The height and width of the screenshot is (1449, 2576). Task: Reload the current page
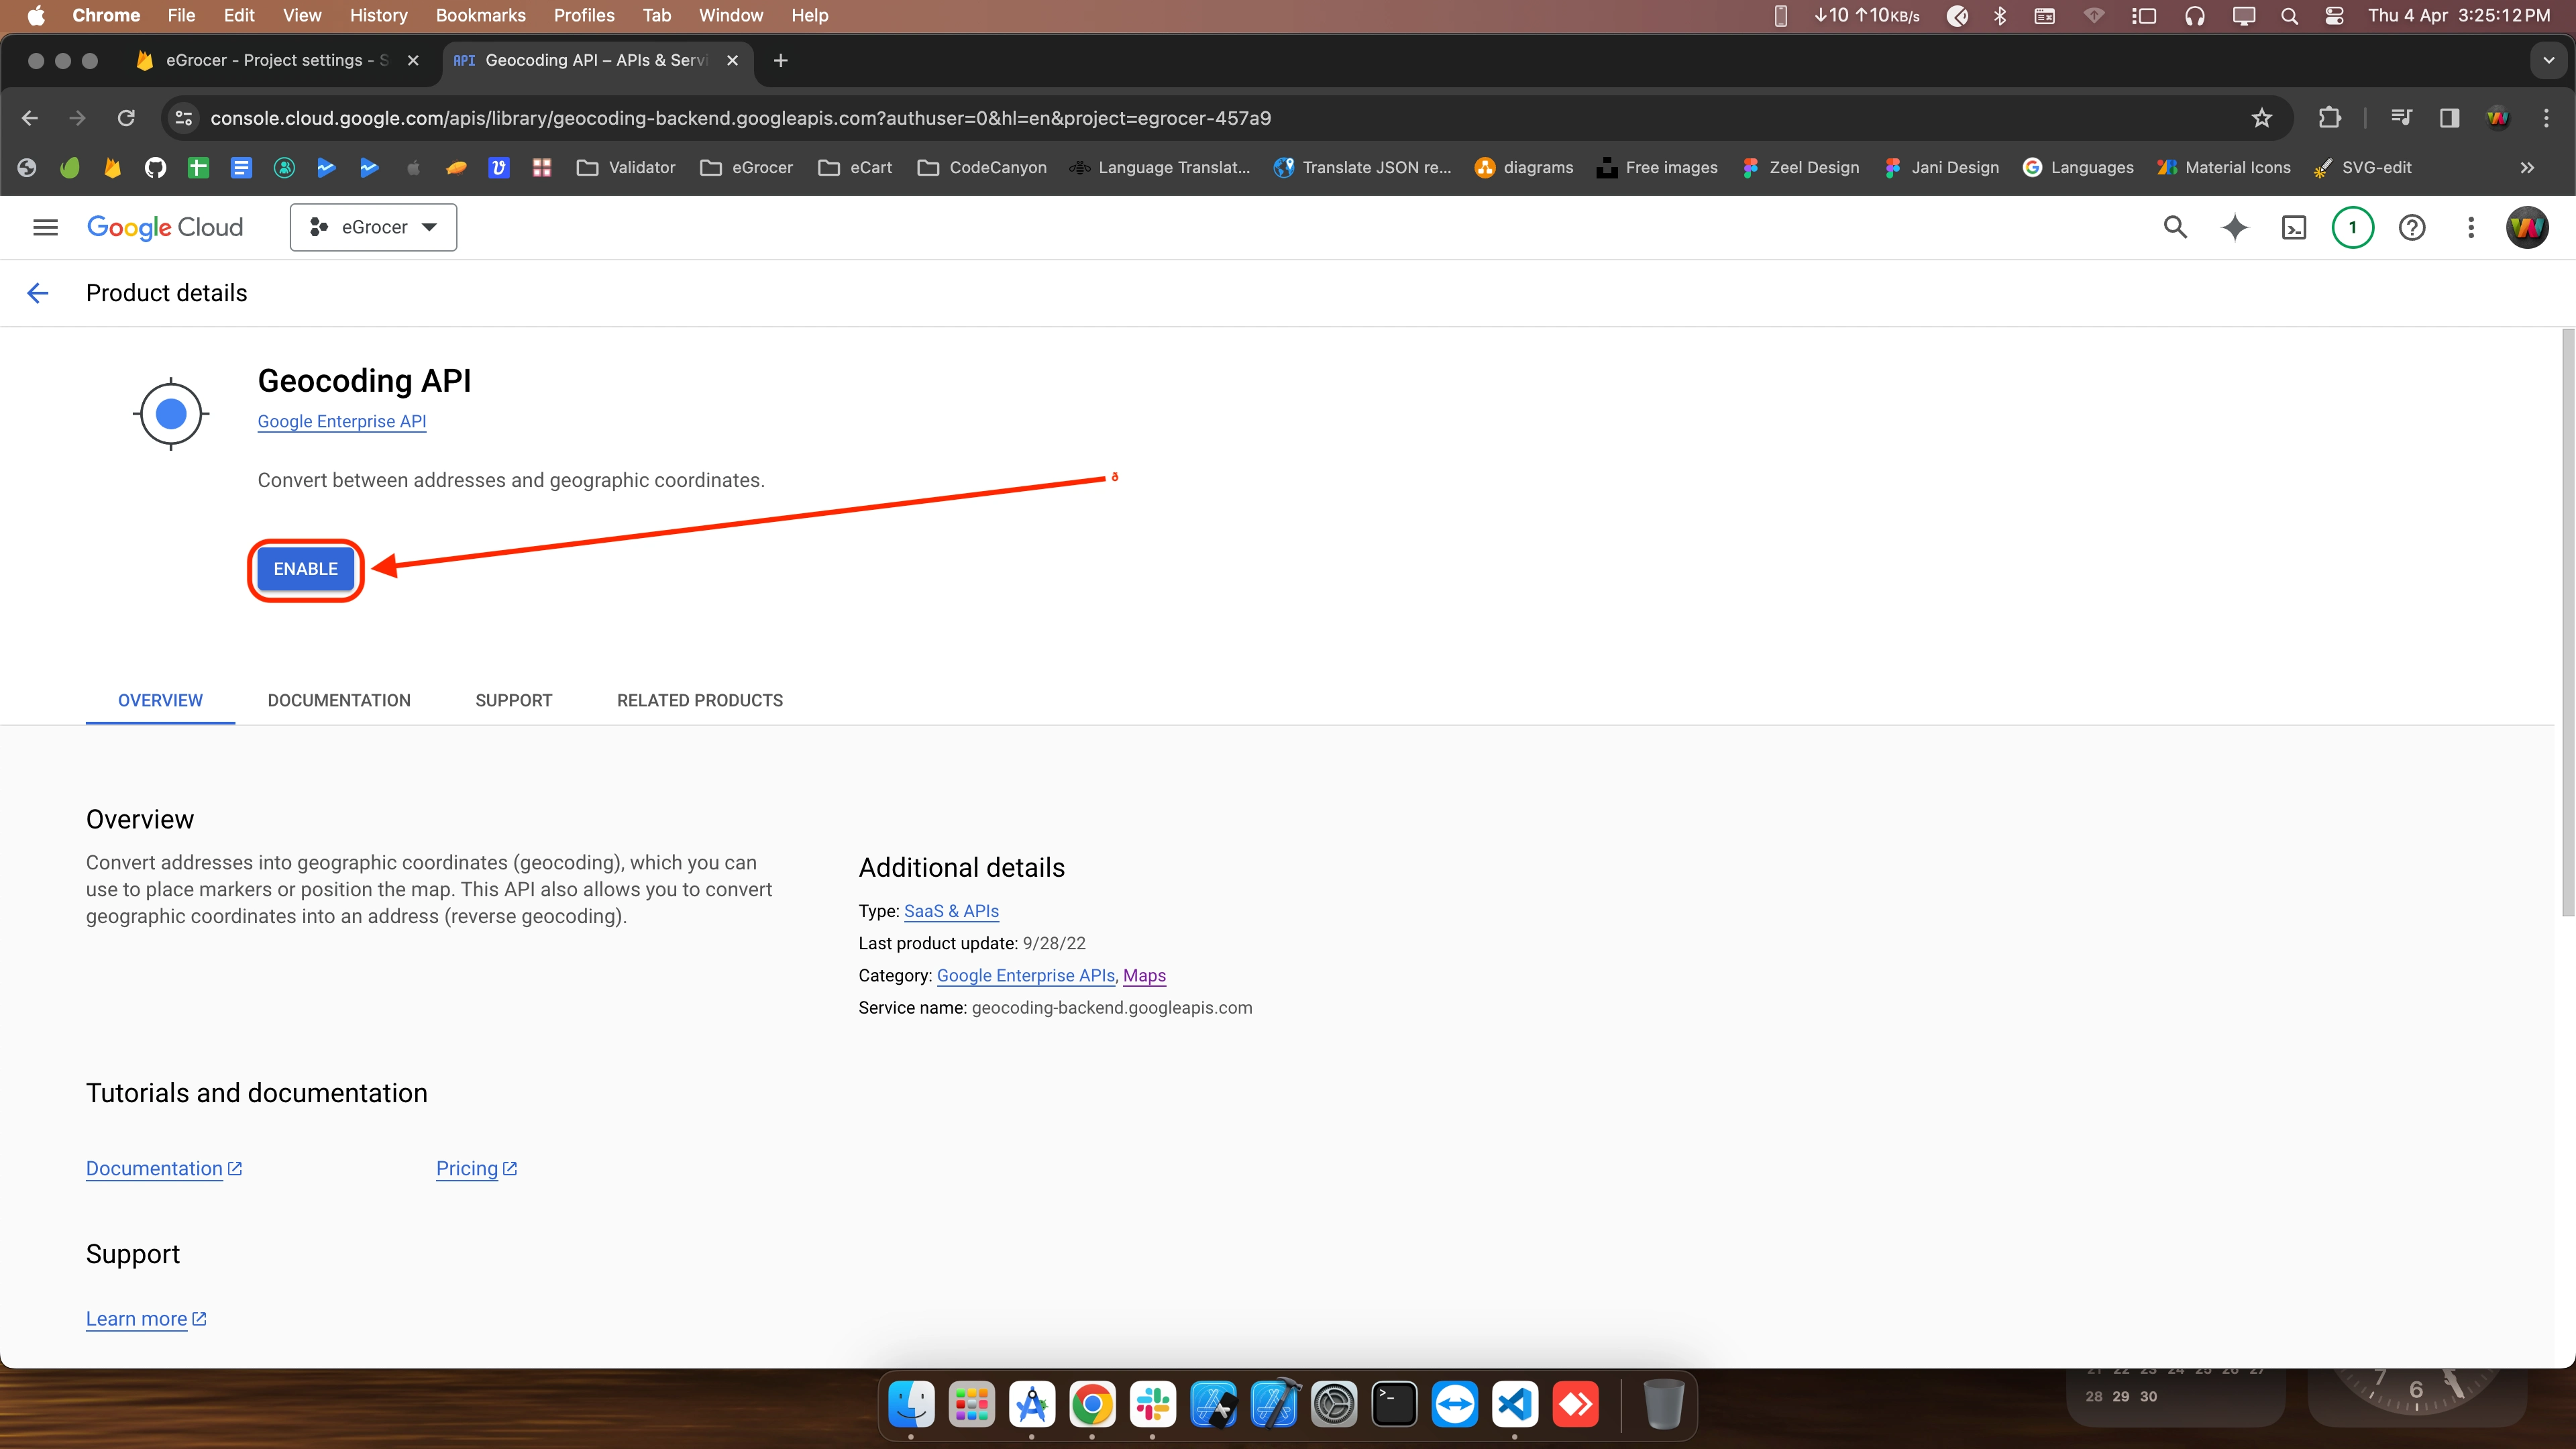click(126, 118)
